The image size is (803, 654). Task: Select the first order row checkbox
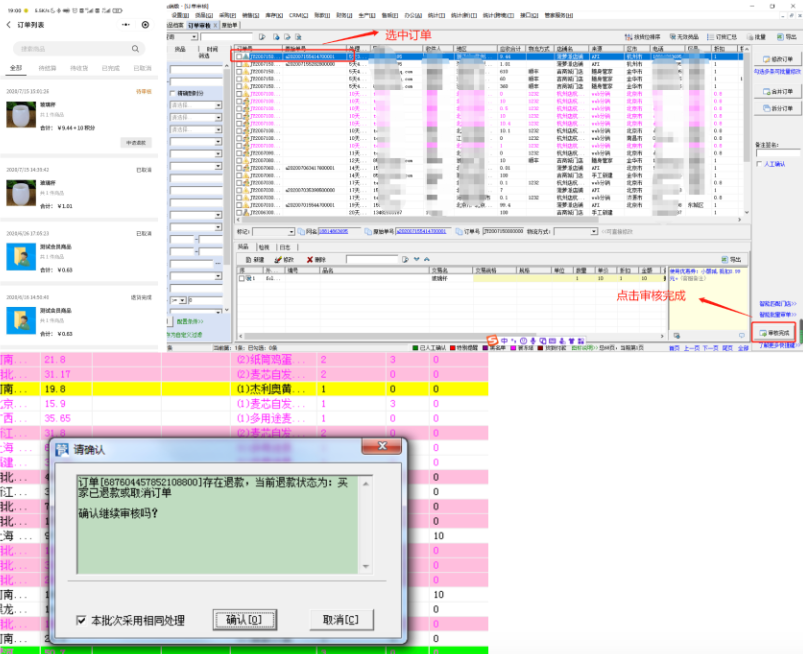click(239, 57)
